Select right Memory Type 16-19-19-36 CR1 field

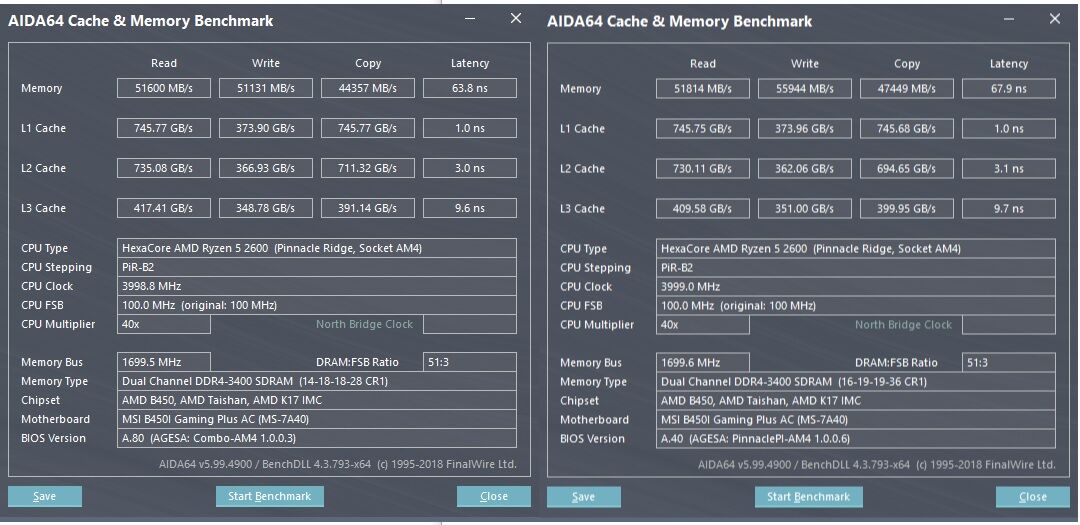pos(855,382)
